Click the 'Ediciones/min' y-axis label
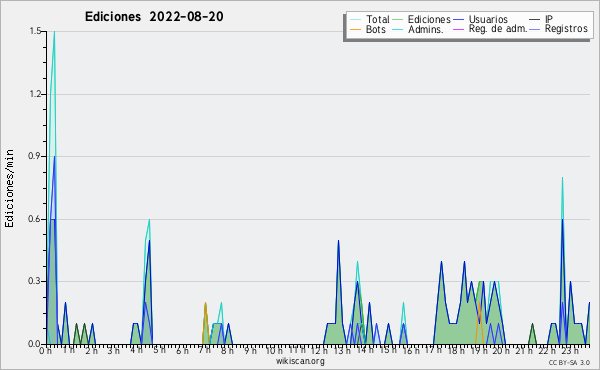 click(9, 188)
